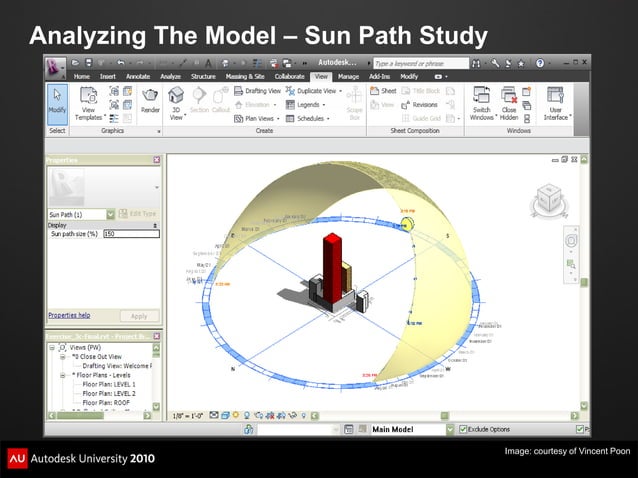The width and height of the screenshot is (638, 478).
Task: Open the steering wheels navigation icon
Action: (571, 241)
